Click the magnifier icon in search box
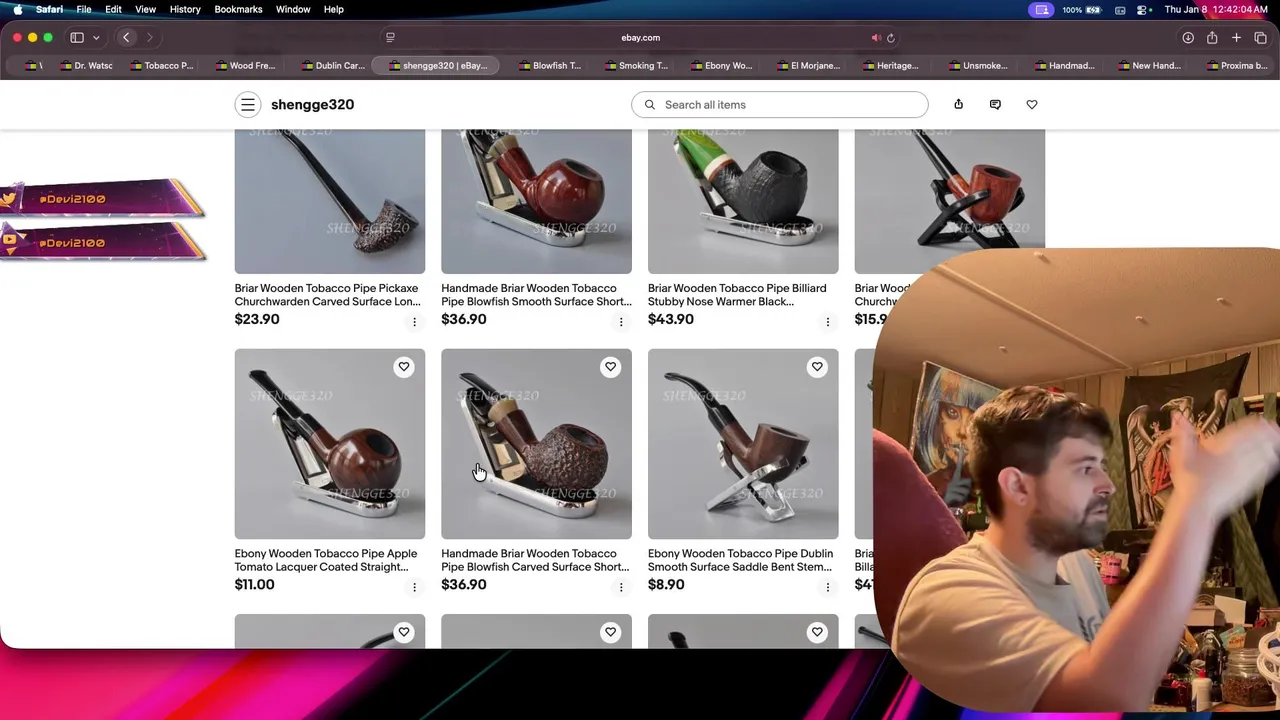Image resolution: width=1280 pixels, height=720 pixels. 650,104
